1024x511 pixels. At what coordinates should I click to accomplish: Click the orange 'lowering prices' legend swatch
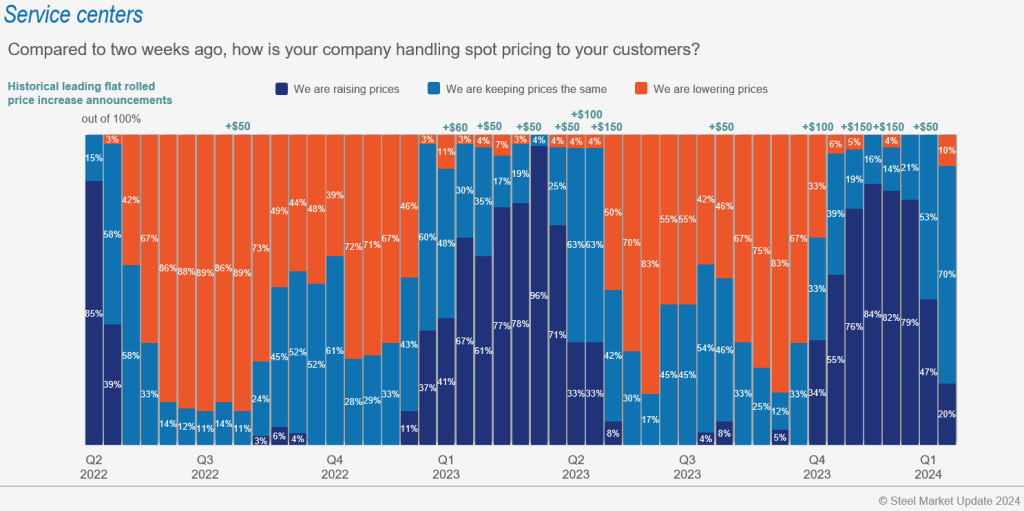pyautogui.click(x=641, y=89)
